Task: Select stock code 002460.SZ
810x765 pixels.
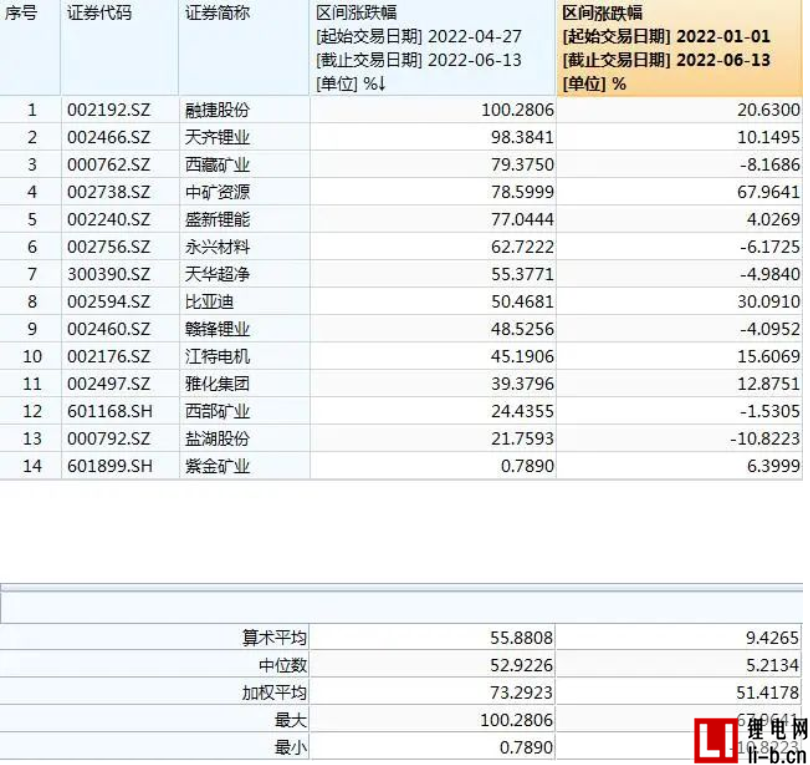Action: [108, 329]
